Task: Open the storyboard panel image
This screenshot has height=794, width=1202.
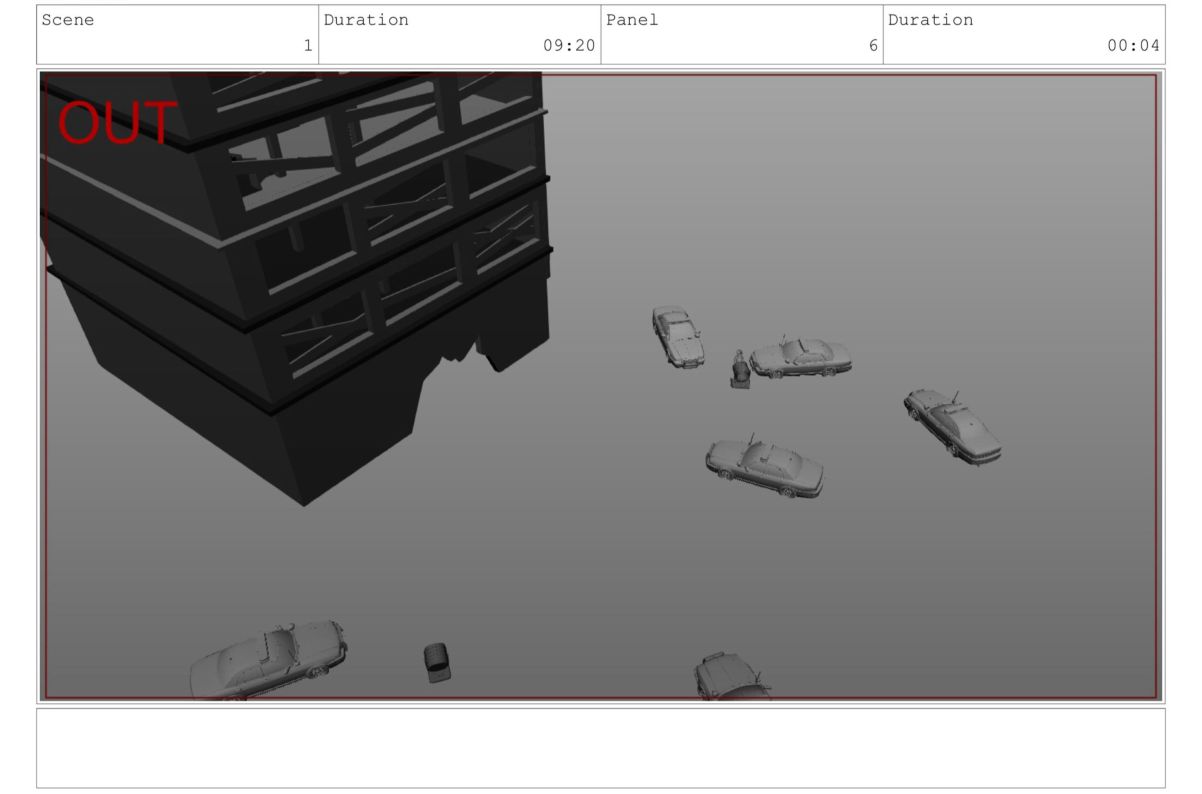Action: [x=601, y=386]
